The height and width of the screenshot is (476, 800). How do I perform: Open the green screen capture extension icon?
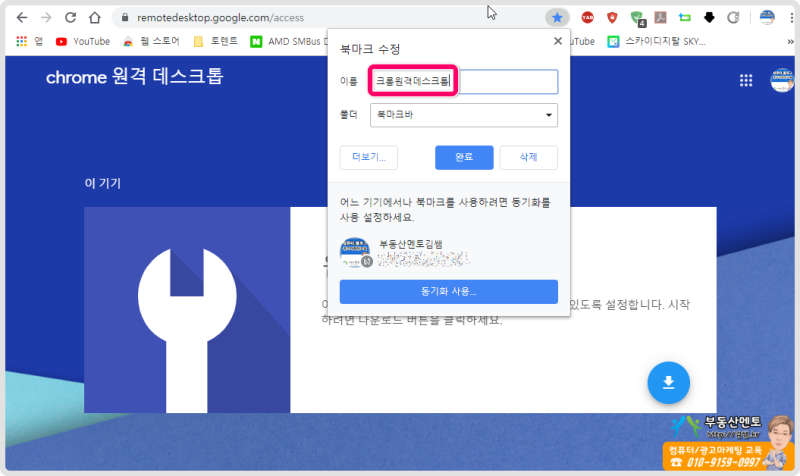click(685, 18)
